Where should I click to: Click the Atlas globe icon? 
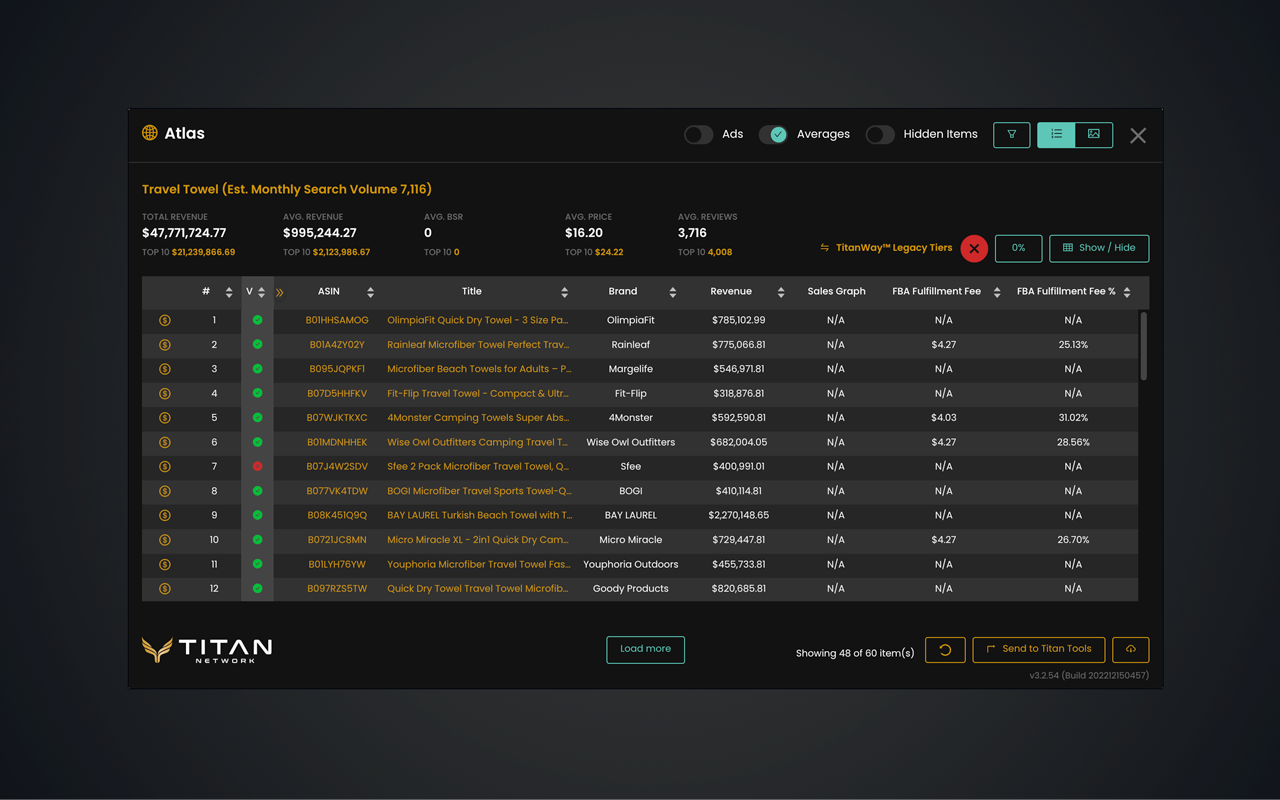(x=150, y=133)
